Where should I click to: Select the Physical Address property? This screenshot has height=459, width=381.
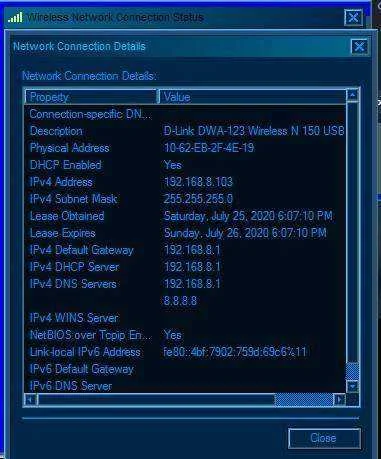click(x=70, y=148)
